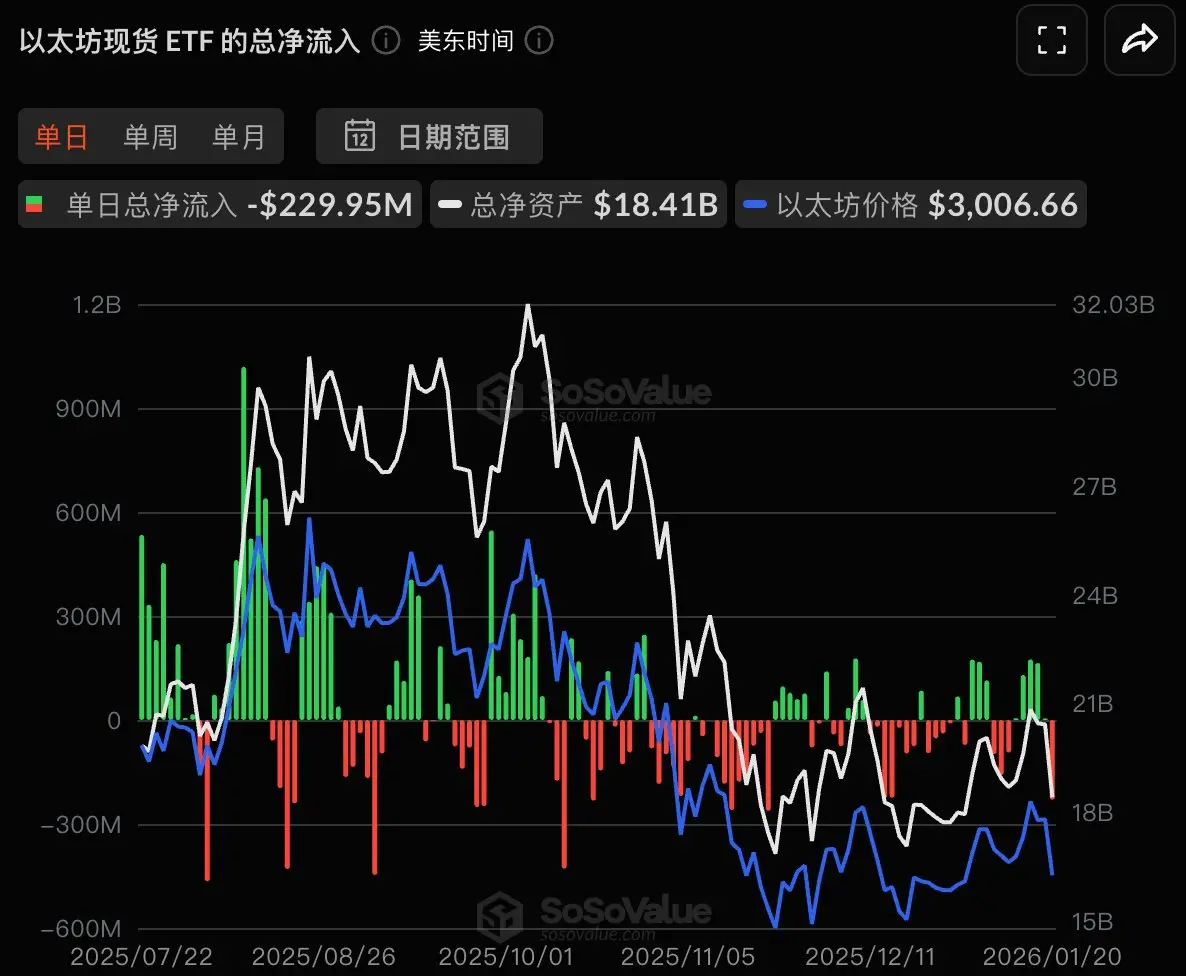This screenshot has width=1186, height=976.
Task: Open info icon beside the ETF net inflow title
Action: pyautogui.click(x=386, y=40)
